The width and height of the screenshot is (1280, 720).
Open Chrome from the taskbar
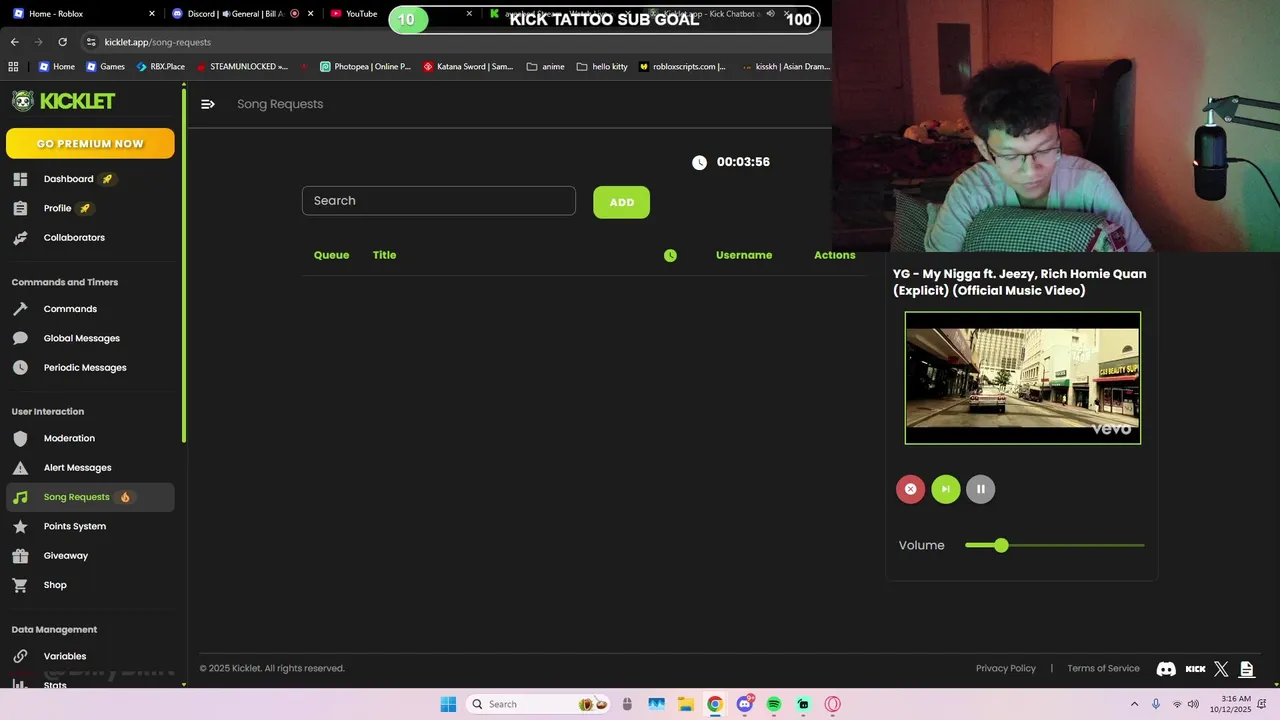(x=715, y=704)
